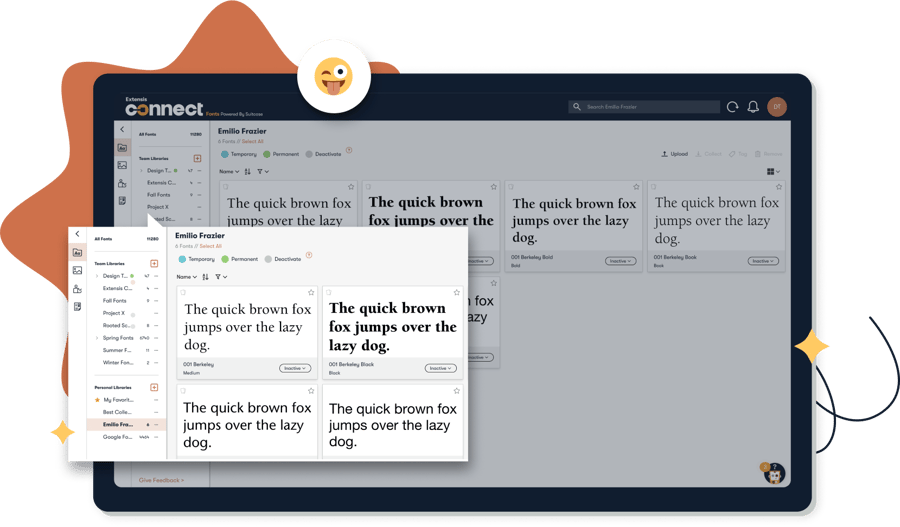Select the Emilio Fra... personal library

126,425
